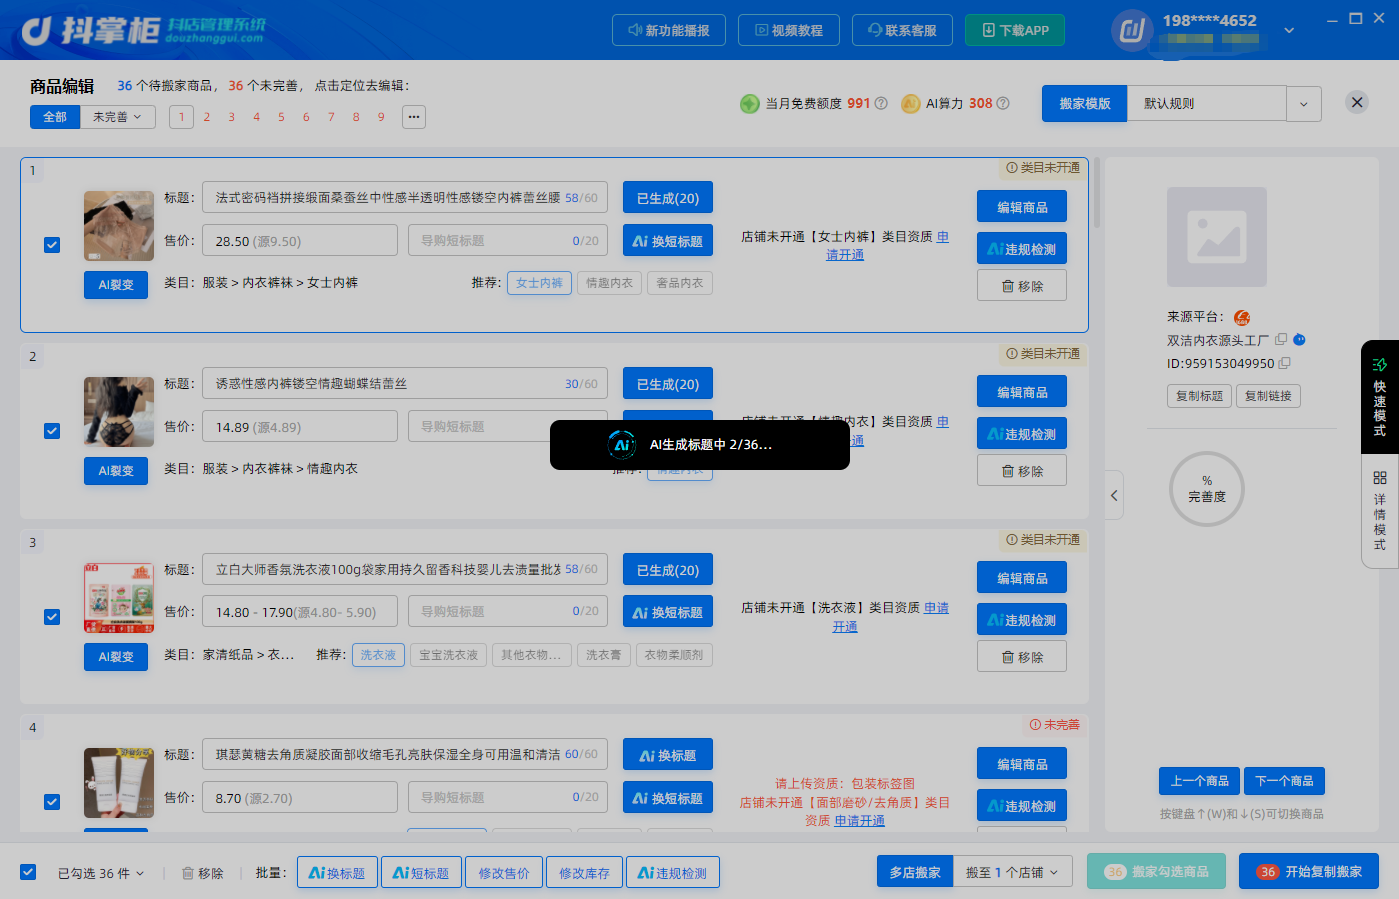The image size is (1399, 899).
Task: Click the help icon beside 当月免费额度 991
Action: 881,103
